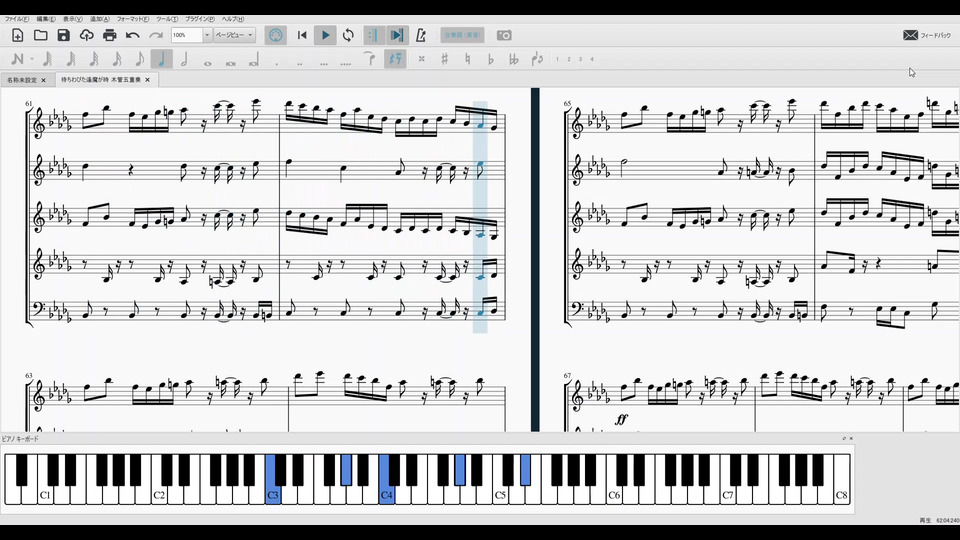This screenshot has width=960, height=540.
Task: Apply a single augmentation dot
Action: [277, 62]
